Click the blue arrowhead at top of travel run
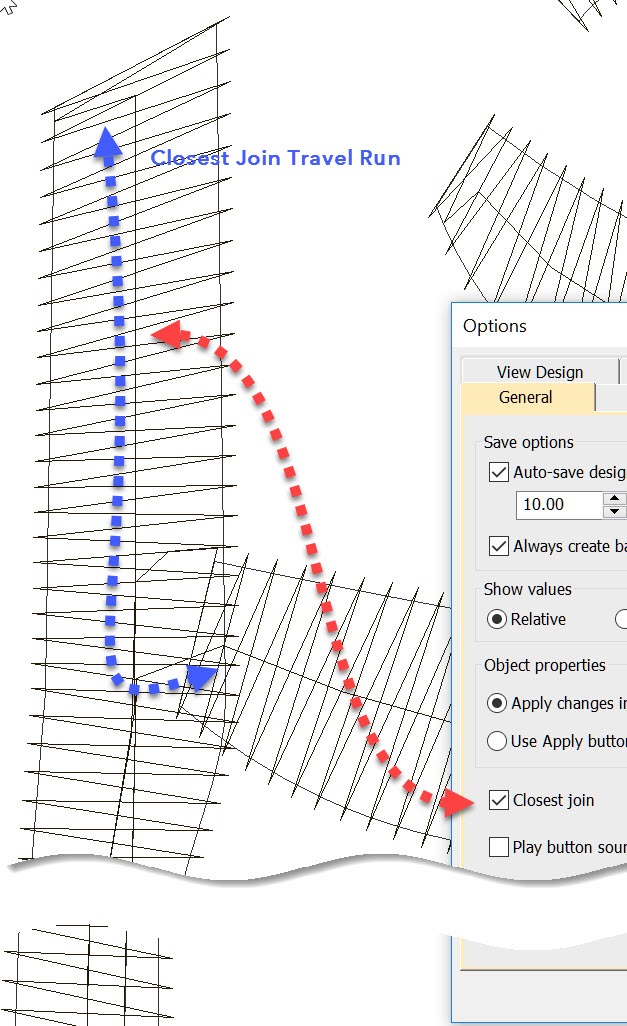This screenshot has width=627, height=1026. (x=107, y=145)
